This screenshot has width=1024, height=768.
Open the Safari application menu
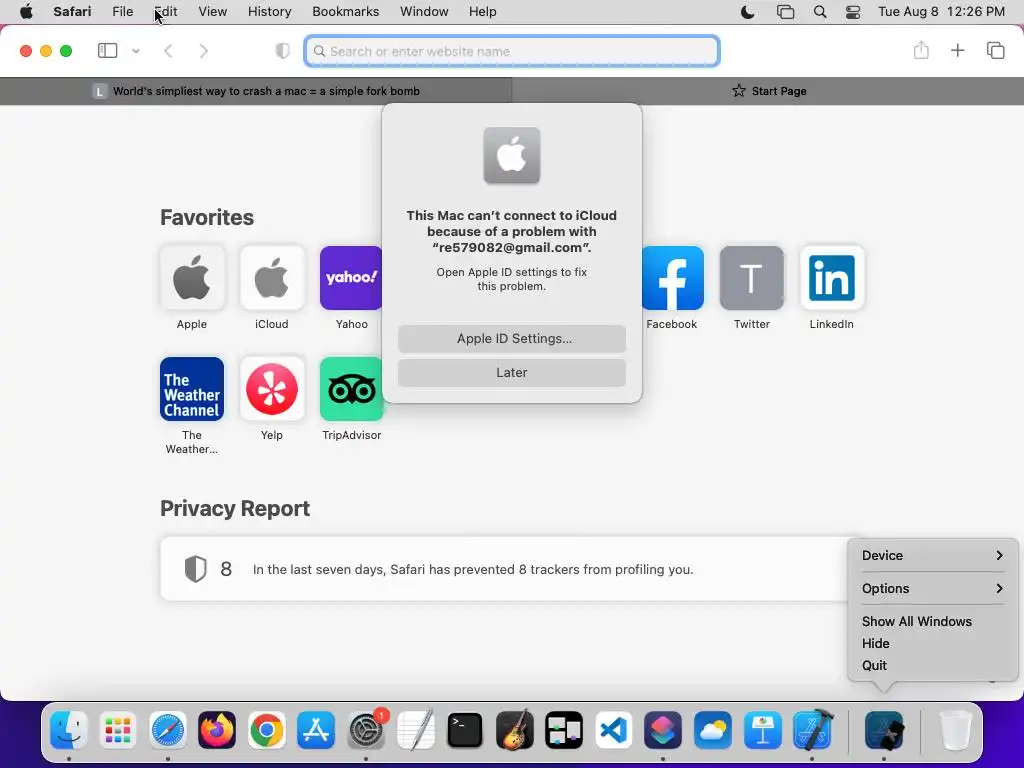[72, 12]
